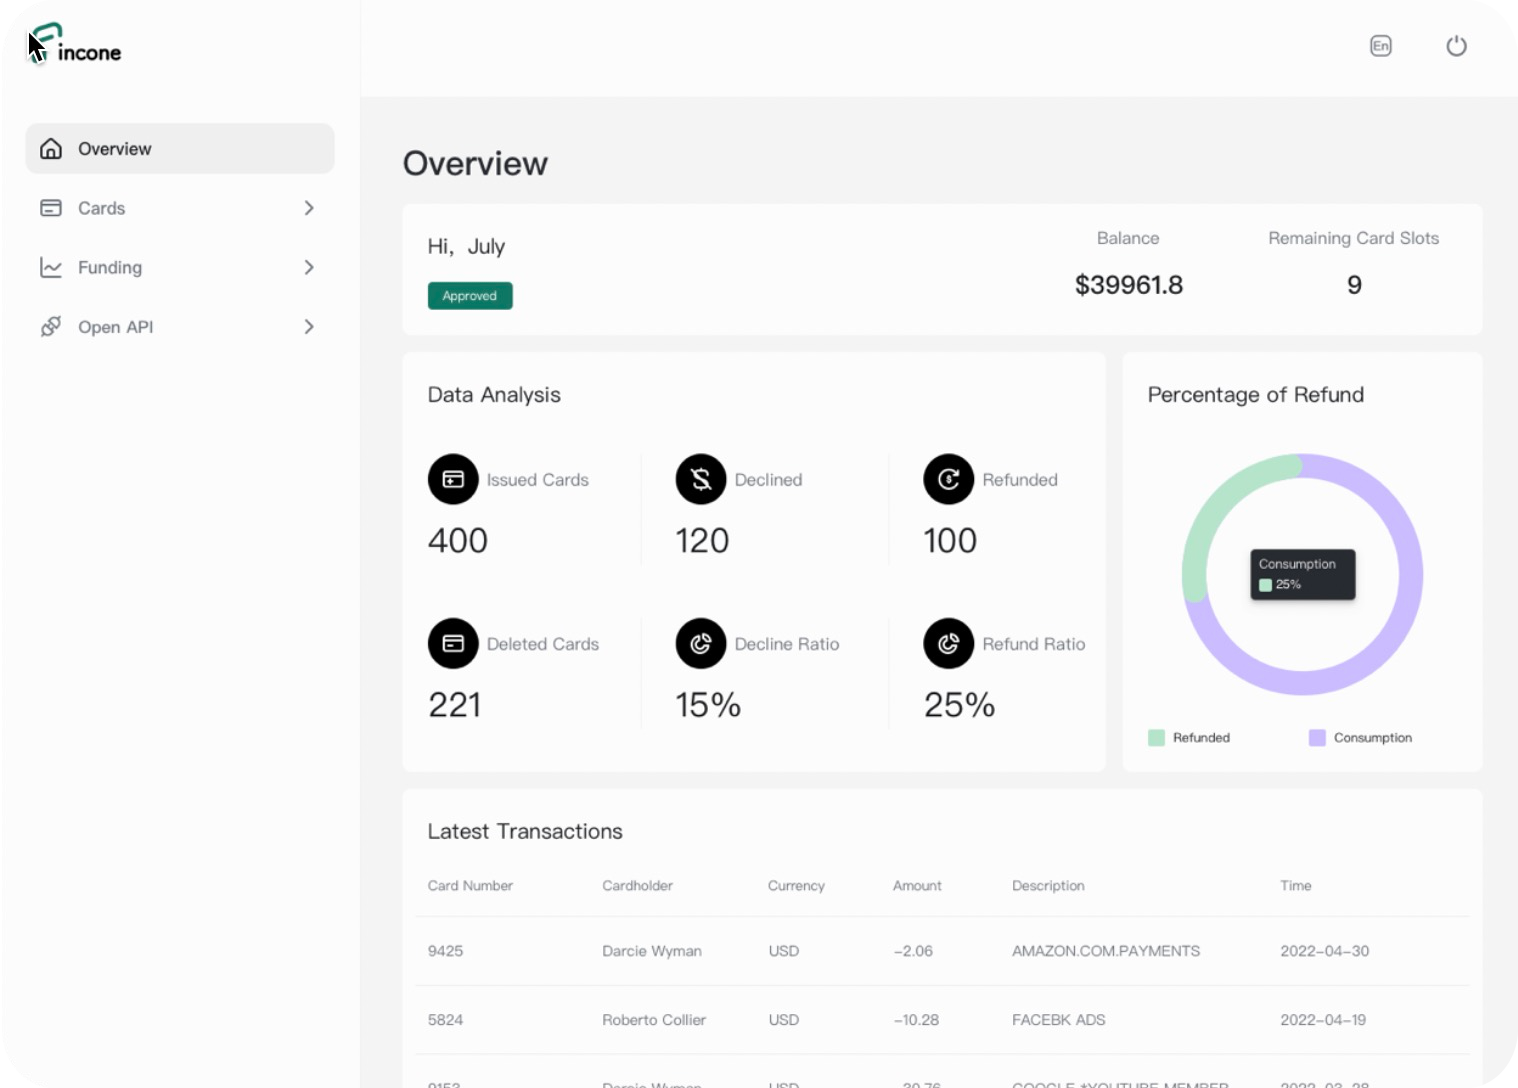Click the Deleted Cards value 221

click(x=455, y=705)
